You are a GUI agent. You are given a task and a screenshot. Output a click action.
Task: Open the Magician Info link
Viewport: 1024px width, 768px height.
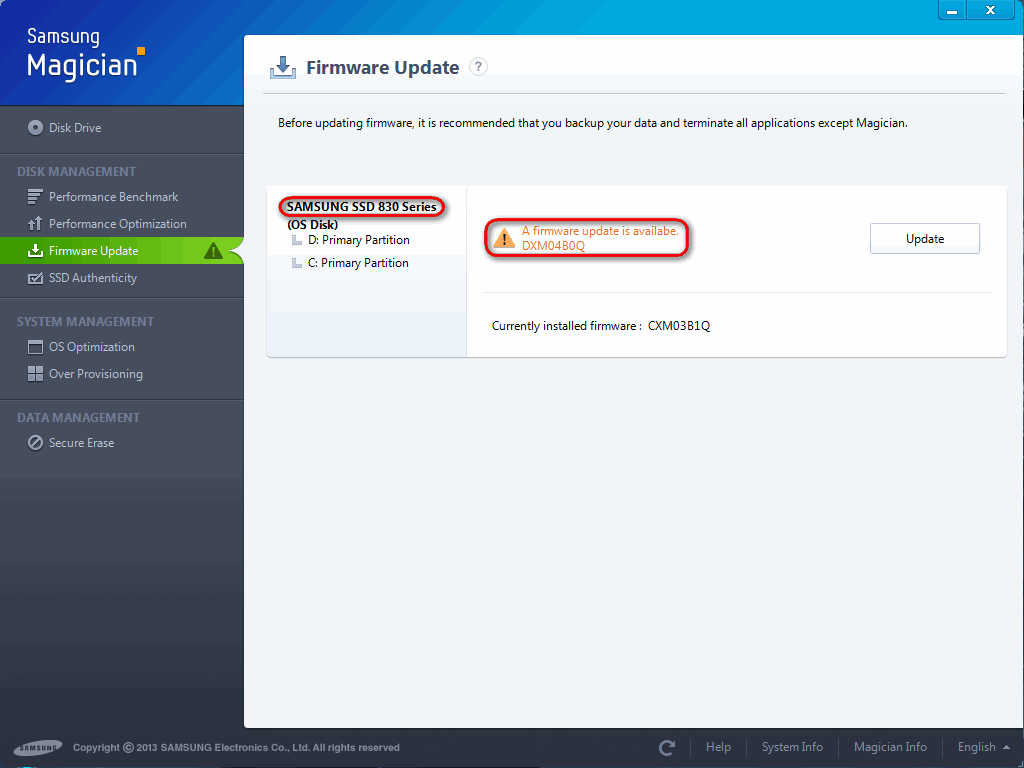coord(890,747)
